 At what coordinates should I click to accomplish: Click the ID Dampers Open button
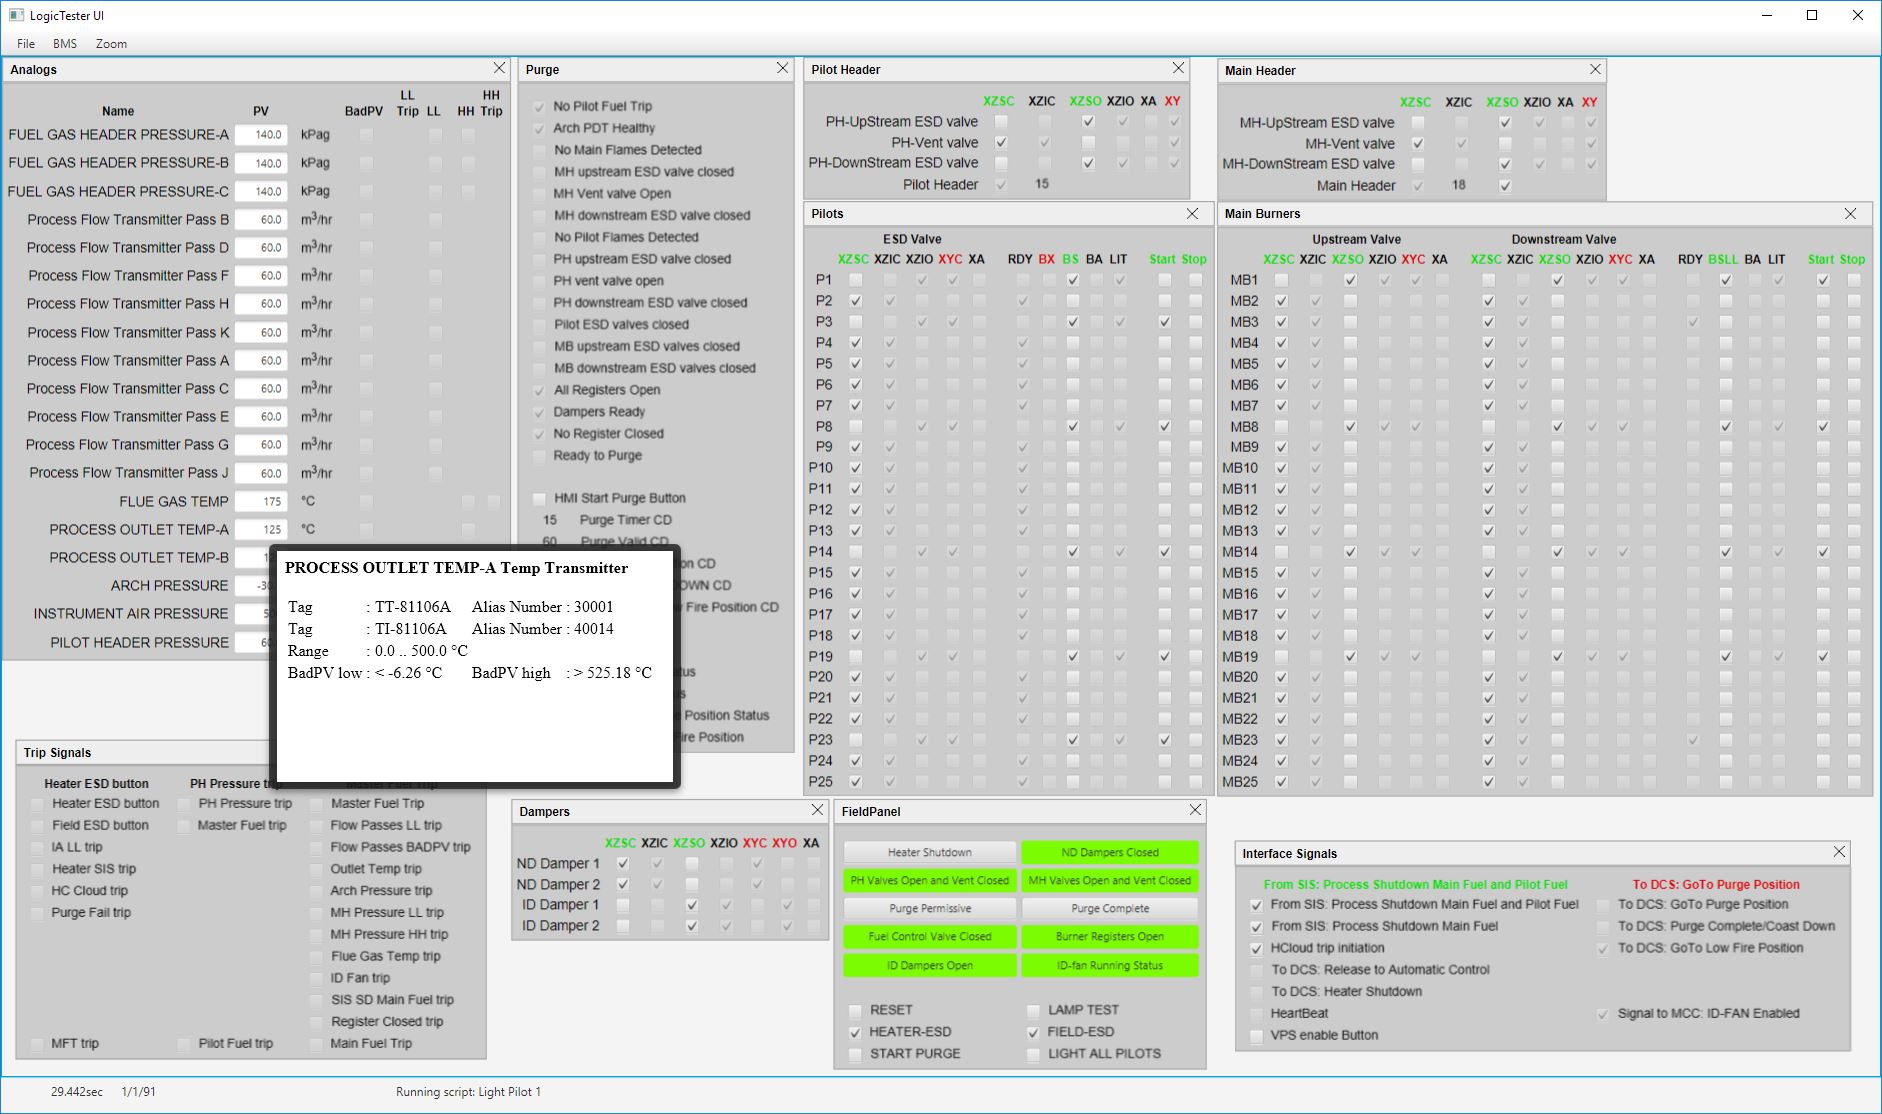[x=930, y=965]
